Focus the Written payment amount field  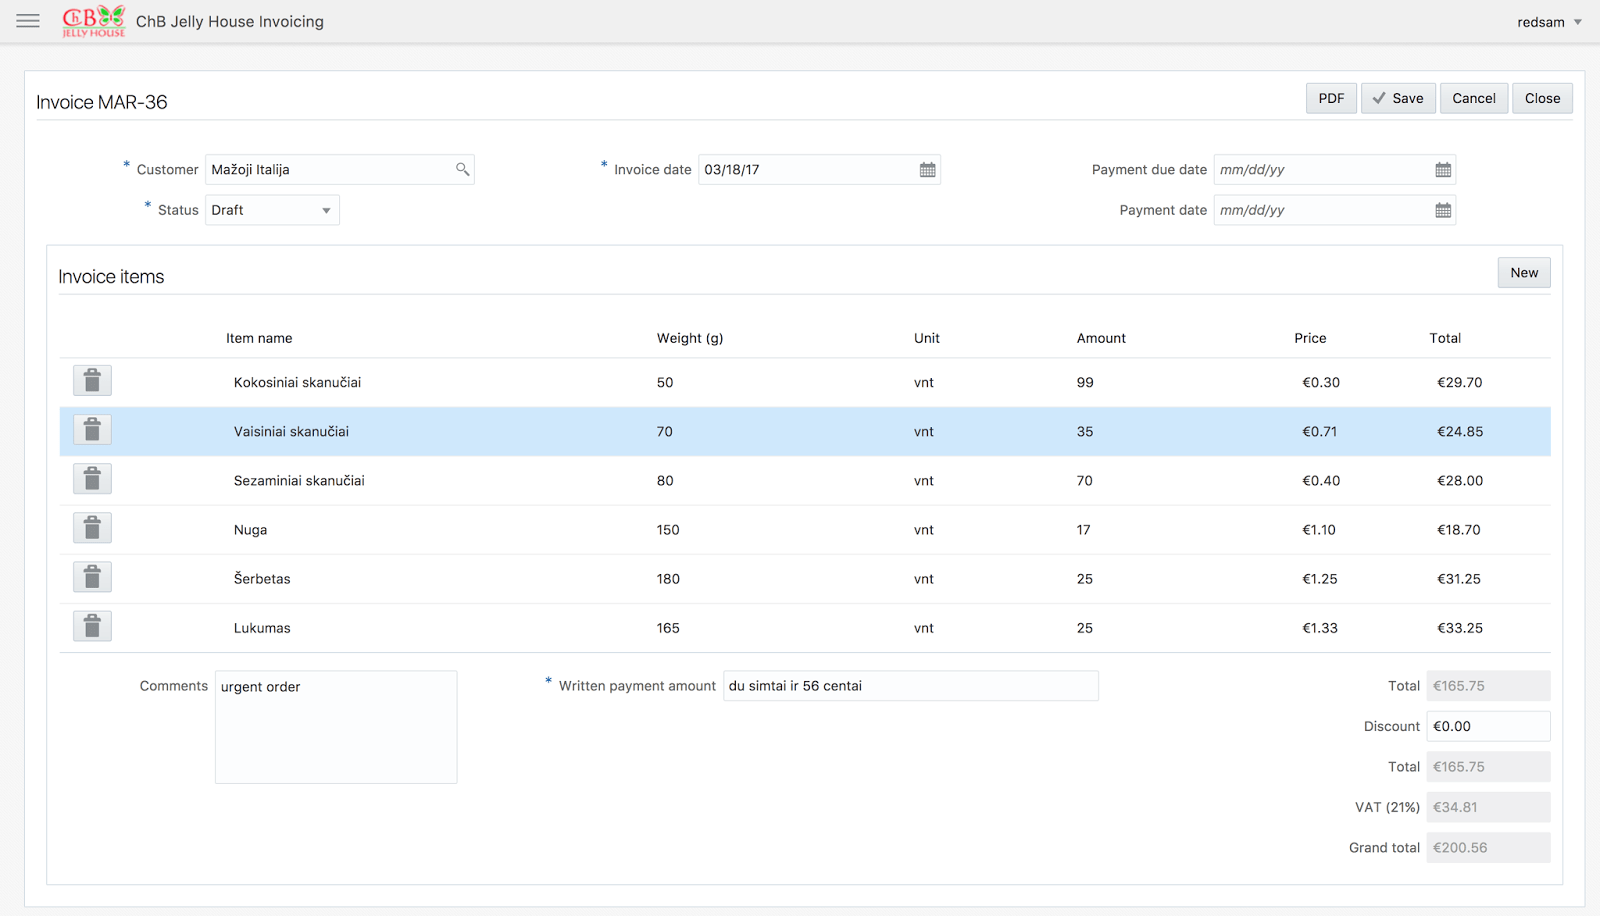click(910, 686)
